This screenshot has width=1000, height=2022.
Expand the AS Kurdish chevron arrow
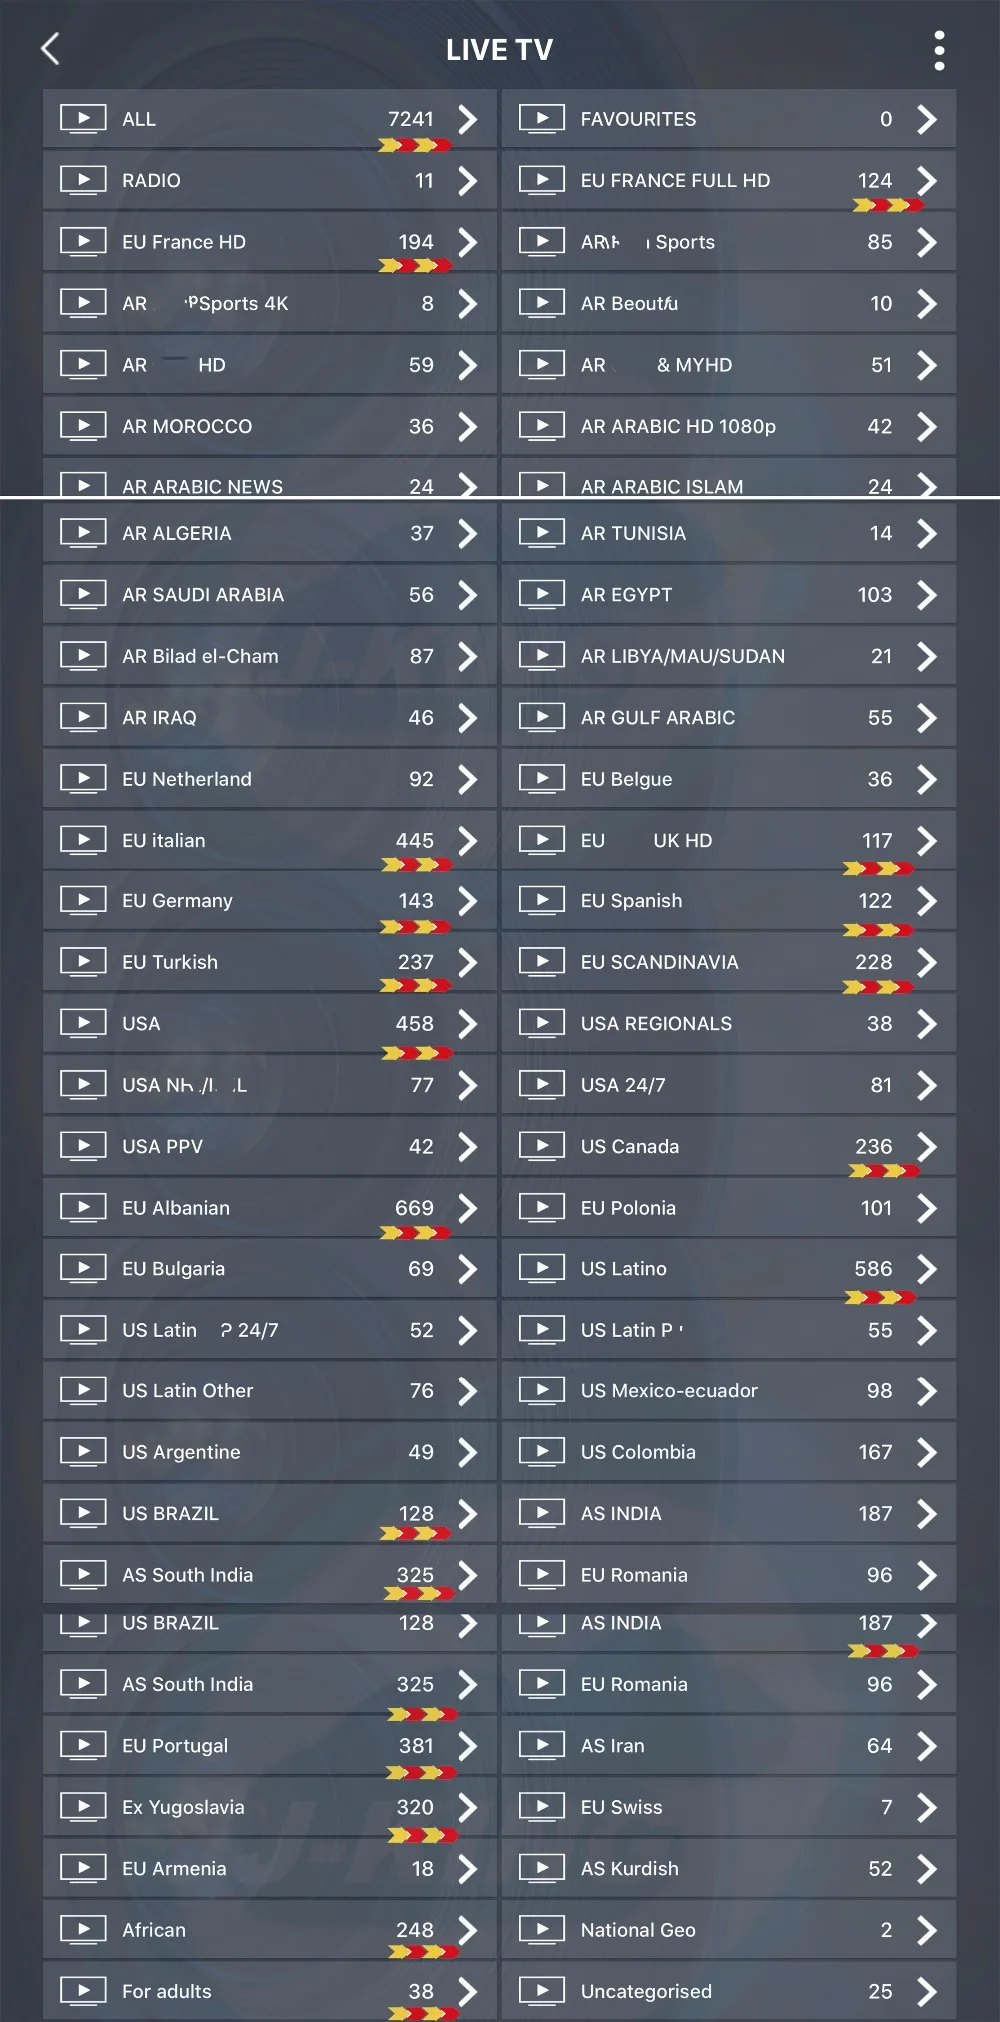[x=927, y=1869]
